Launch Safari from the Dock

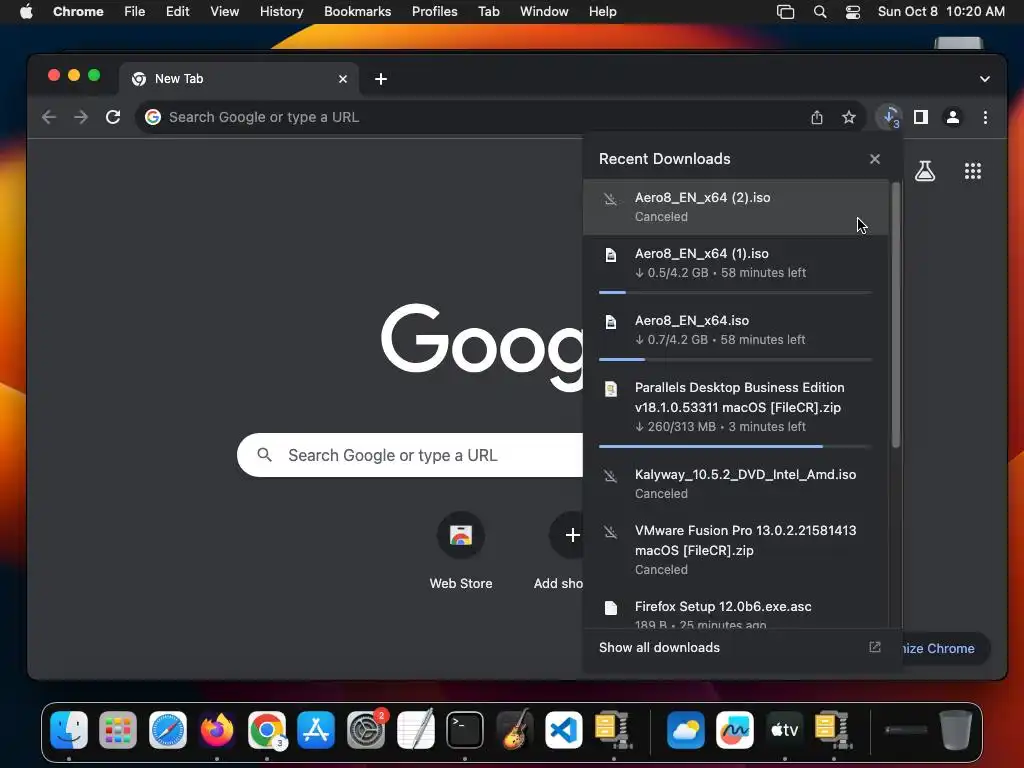tap(168, 729)
